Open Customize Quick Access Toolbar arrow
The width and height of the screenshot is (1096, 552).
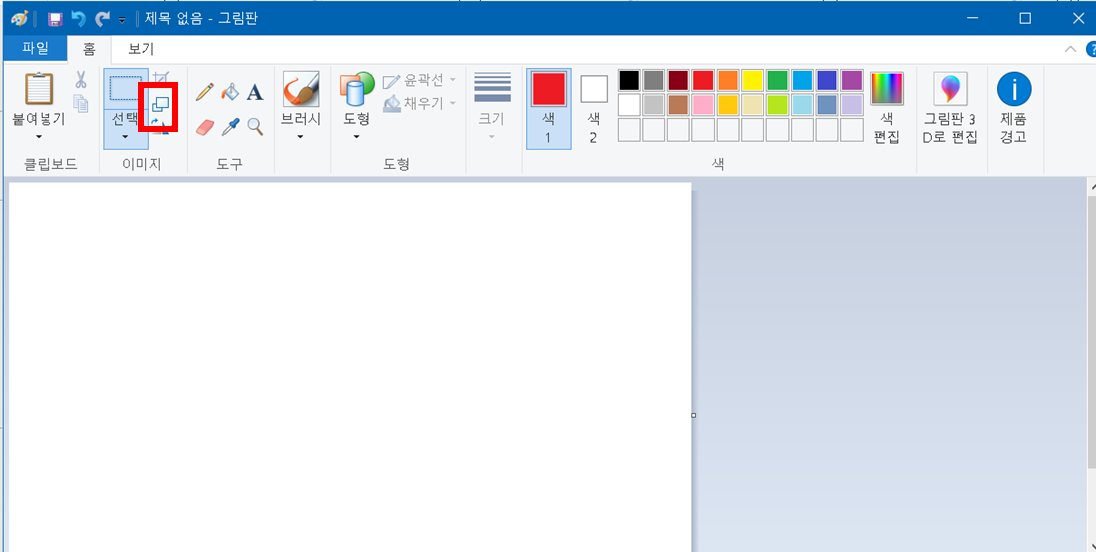coord(122,20)
